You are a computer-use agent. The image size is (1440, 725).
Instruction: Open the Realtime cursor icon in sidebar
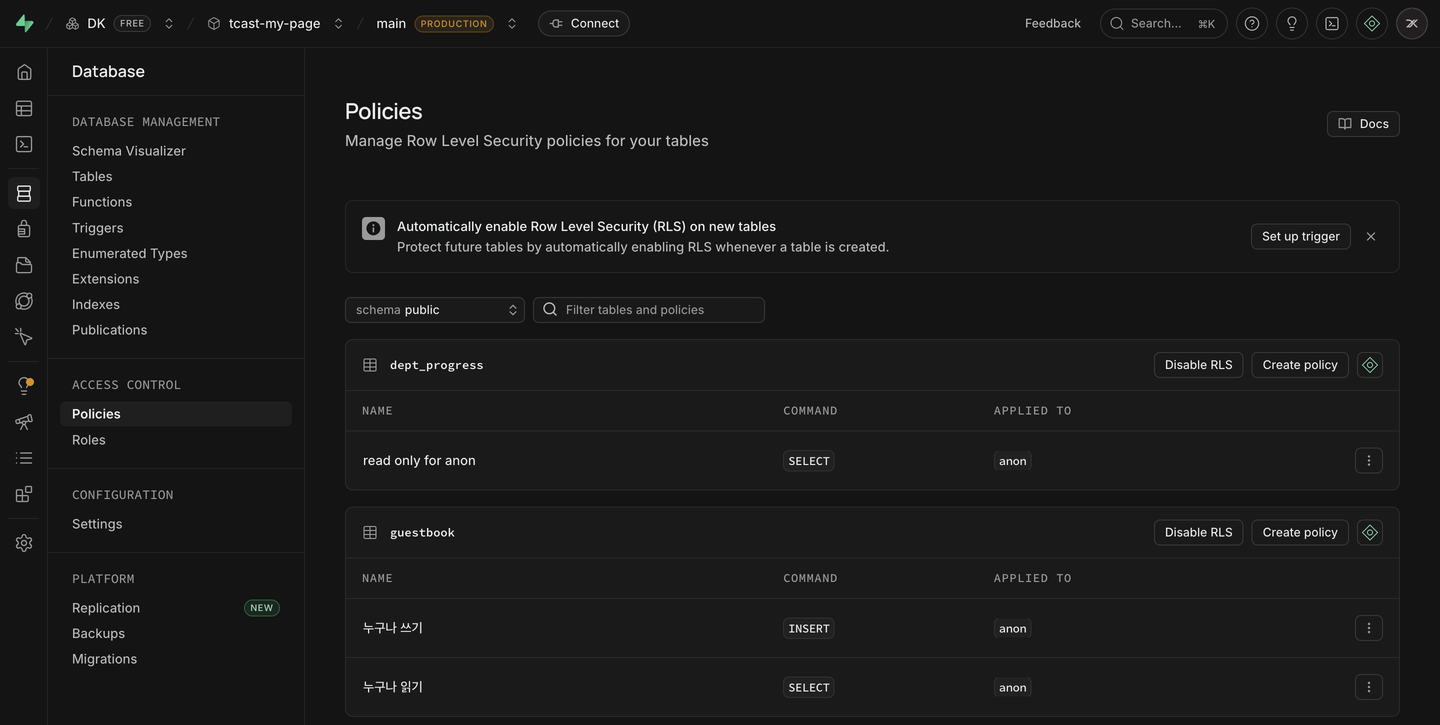pyautogui.click(x=24, y=337)
